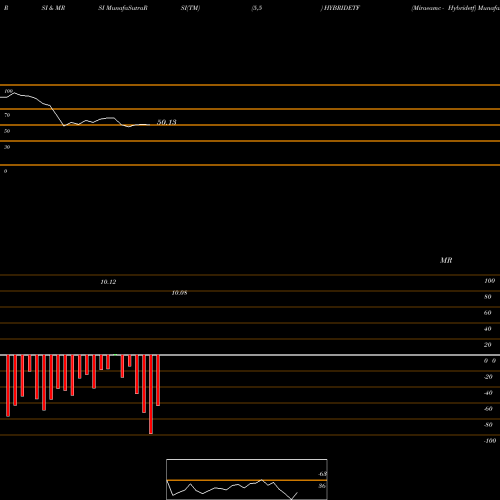Viewport: 500px width, 500px height.
Task: Click the SI(TM) header text
Action: click(x=190, y=8)
